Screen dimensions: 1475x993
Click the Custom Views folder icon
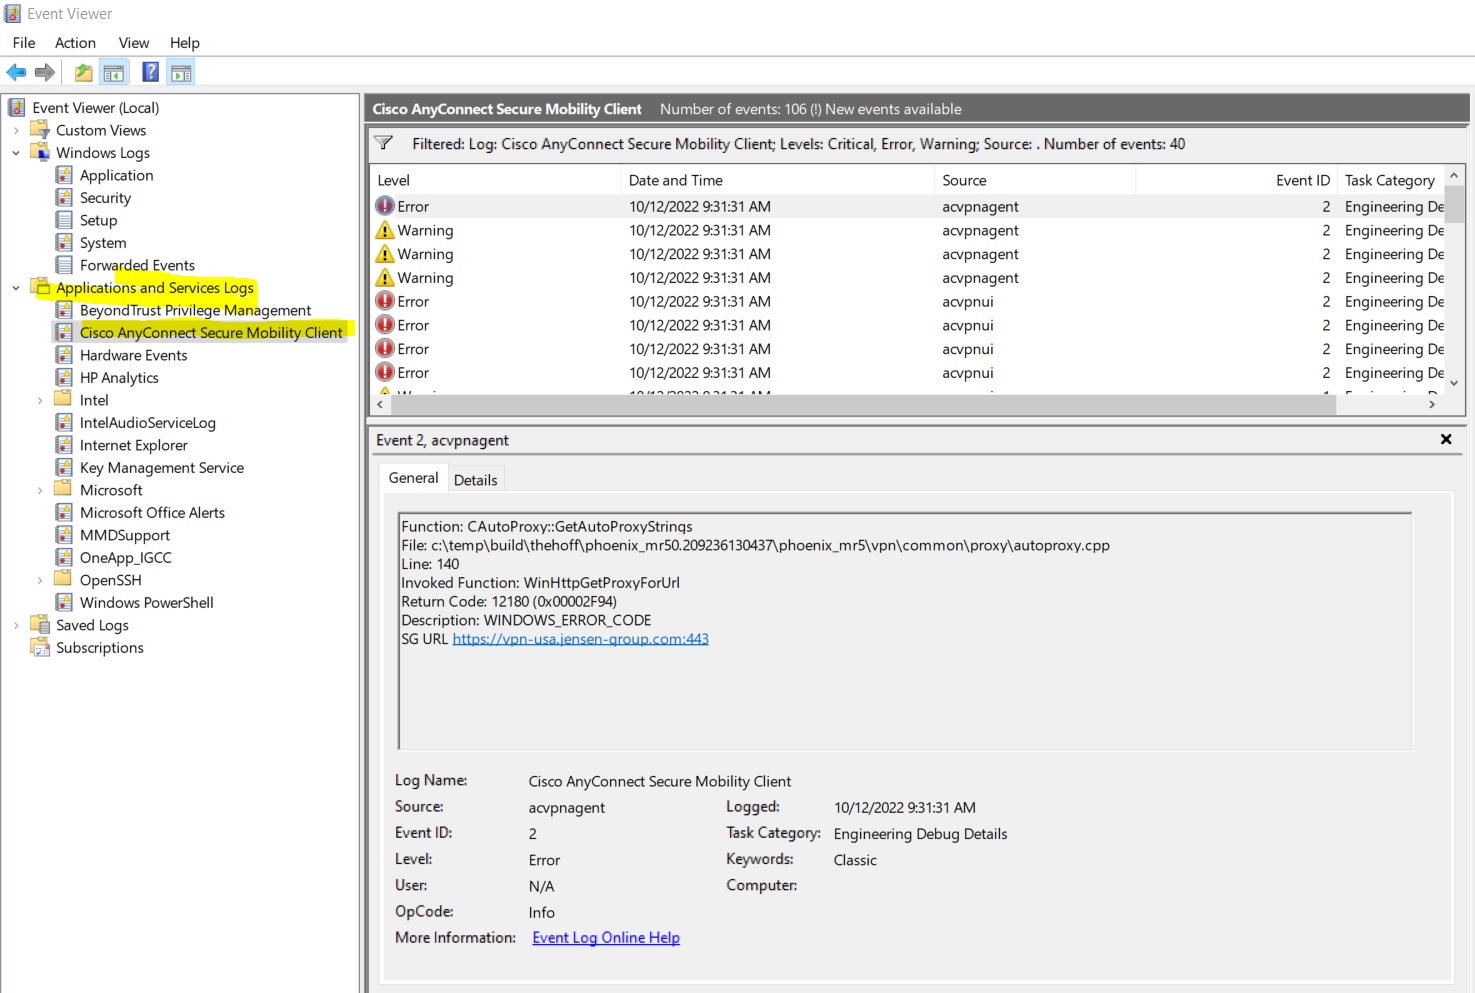(41, 130)
